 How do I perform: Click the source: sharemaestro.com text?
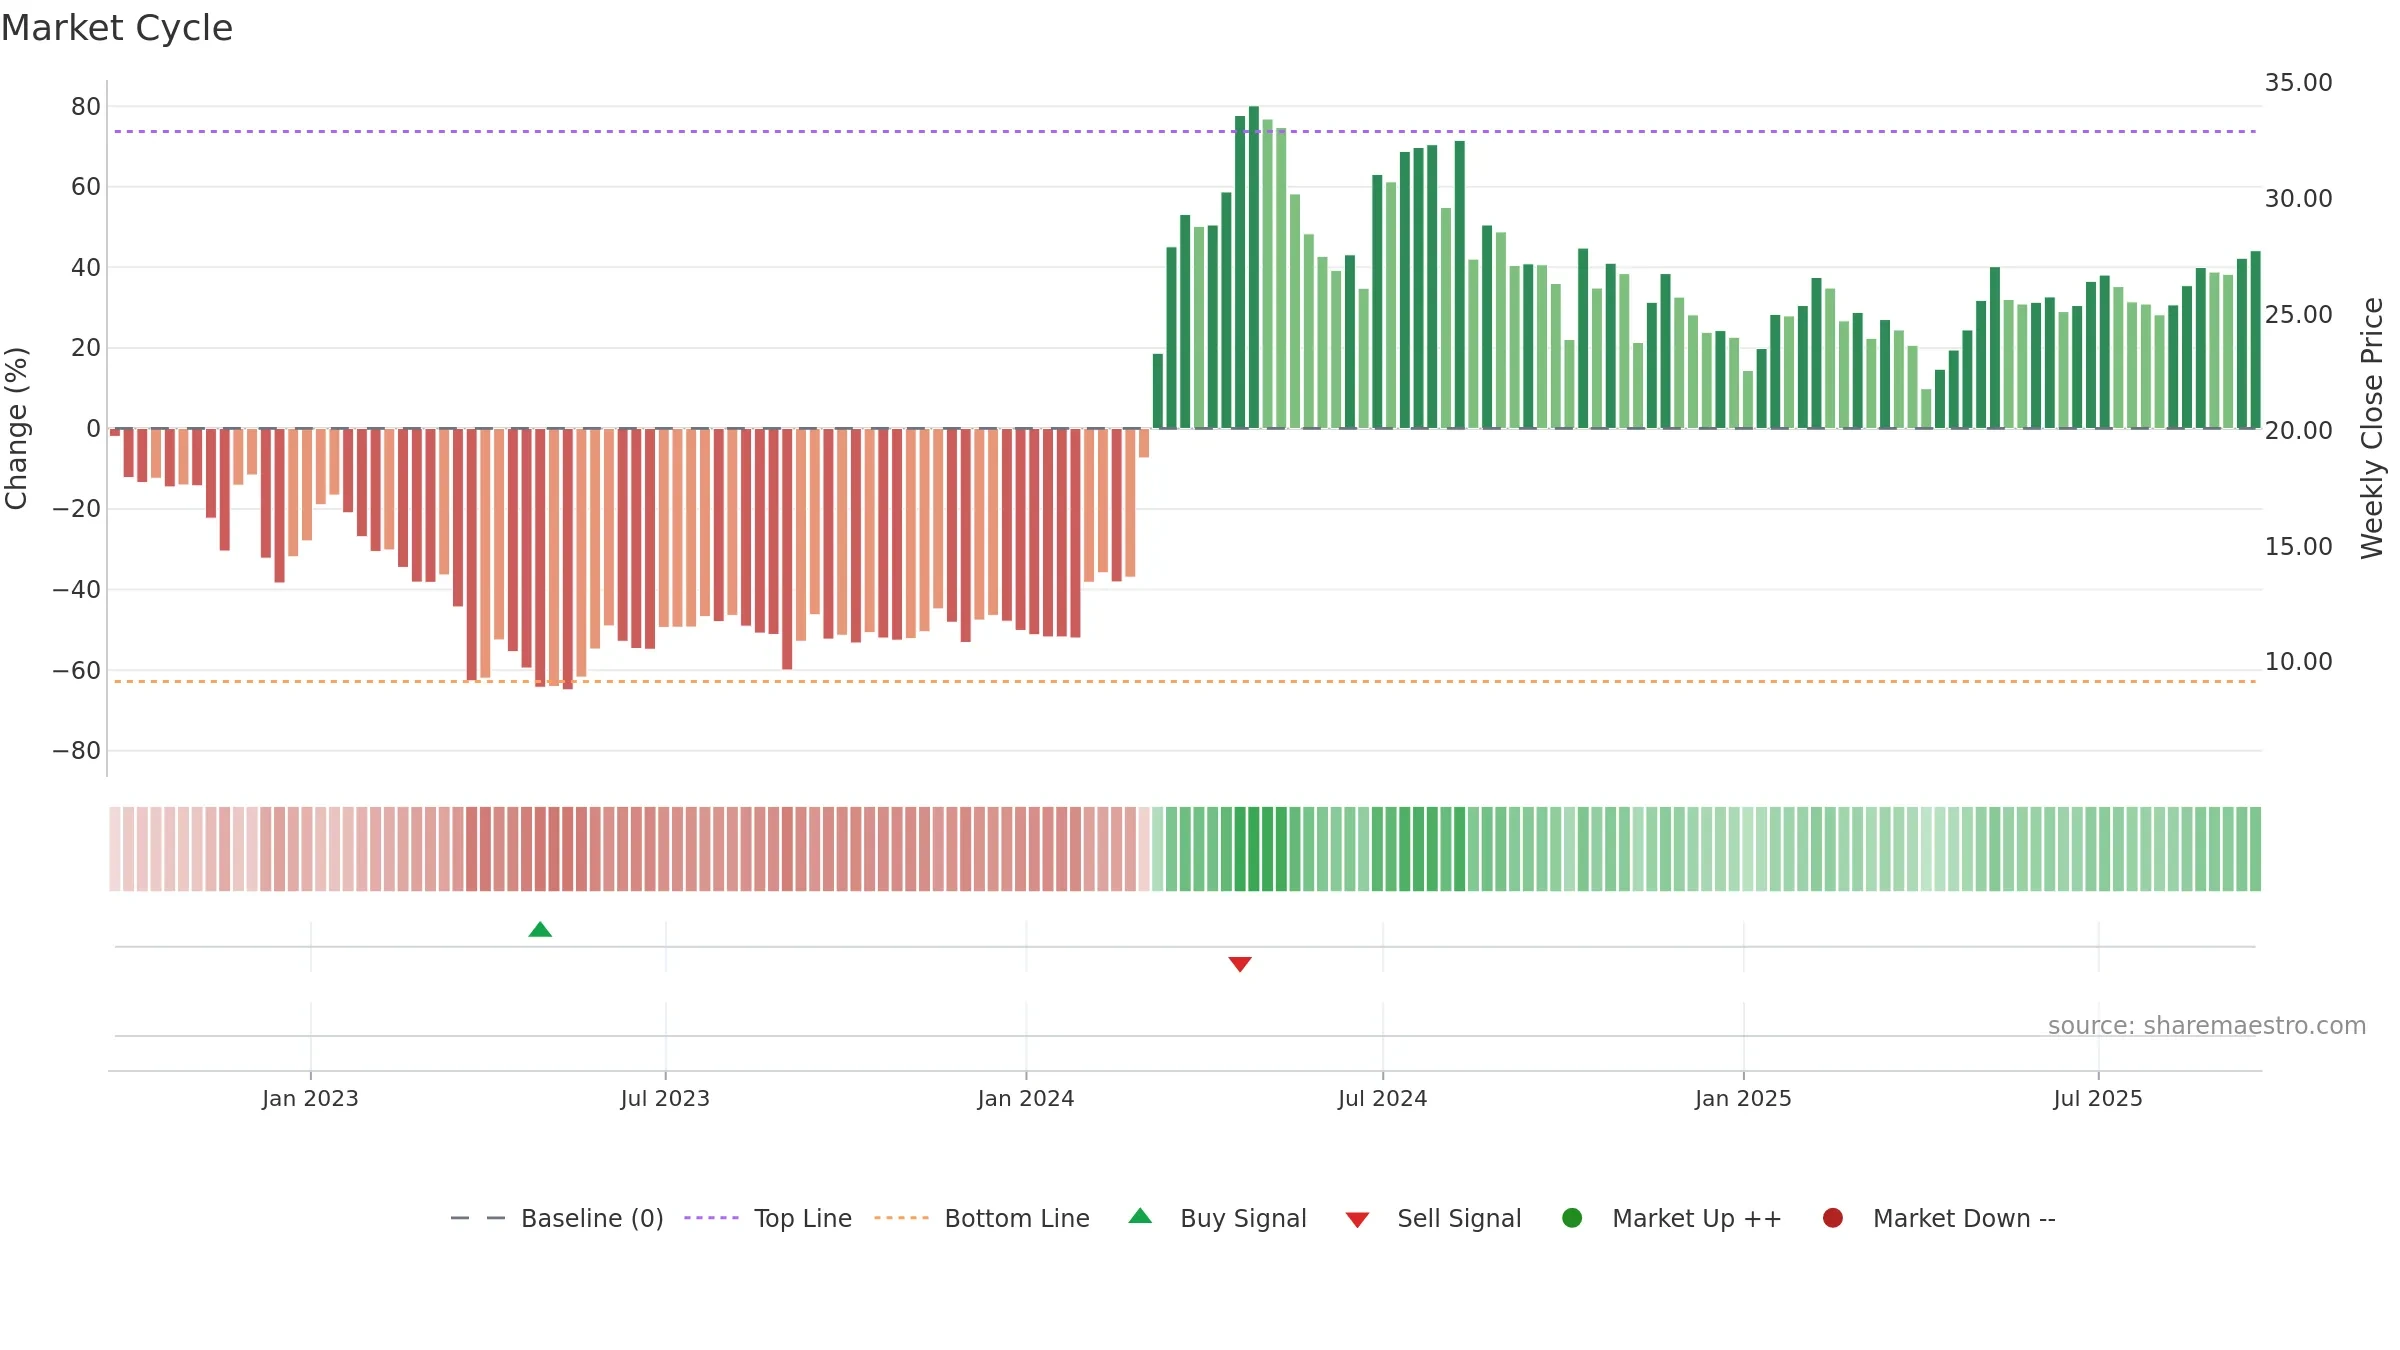pos(2207,1025)
